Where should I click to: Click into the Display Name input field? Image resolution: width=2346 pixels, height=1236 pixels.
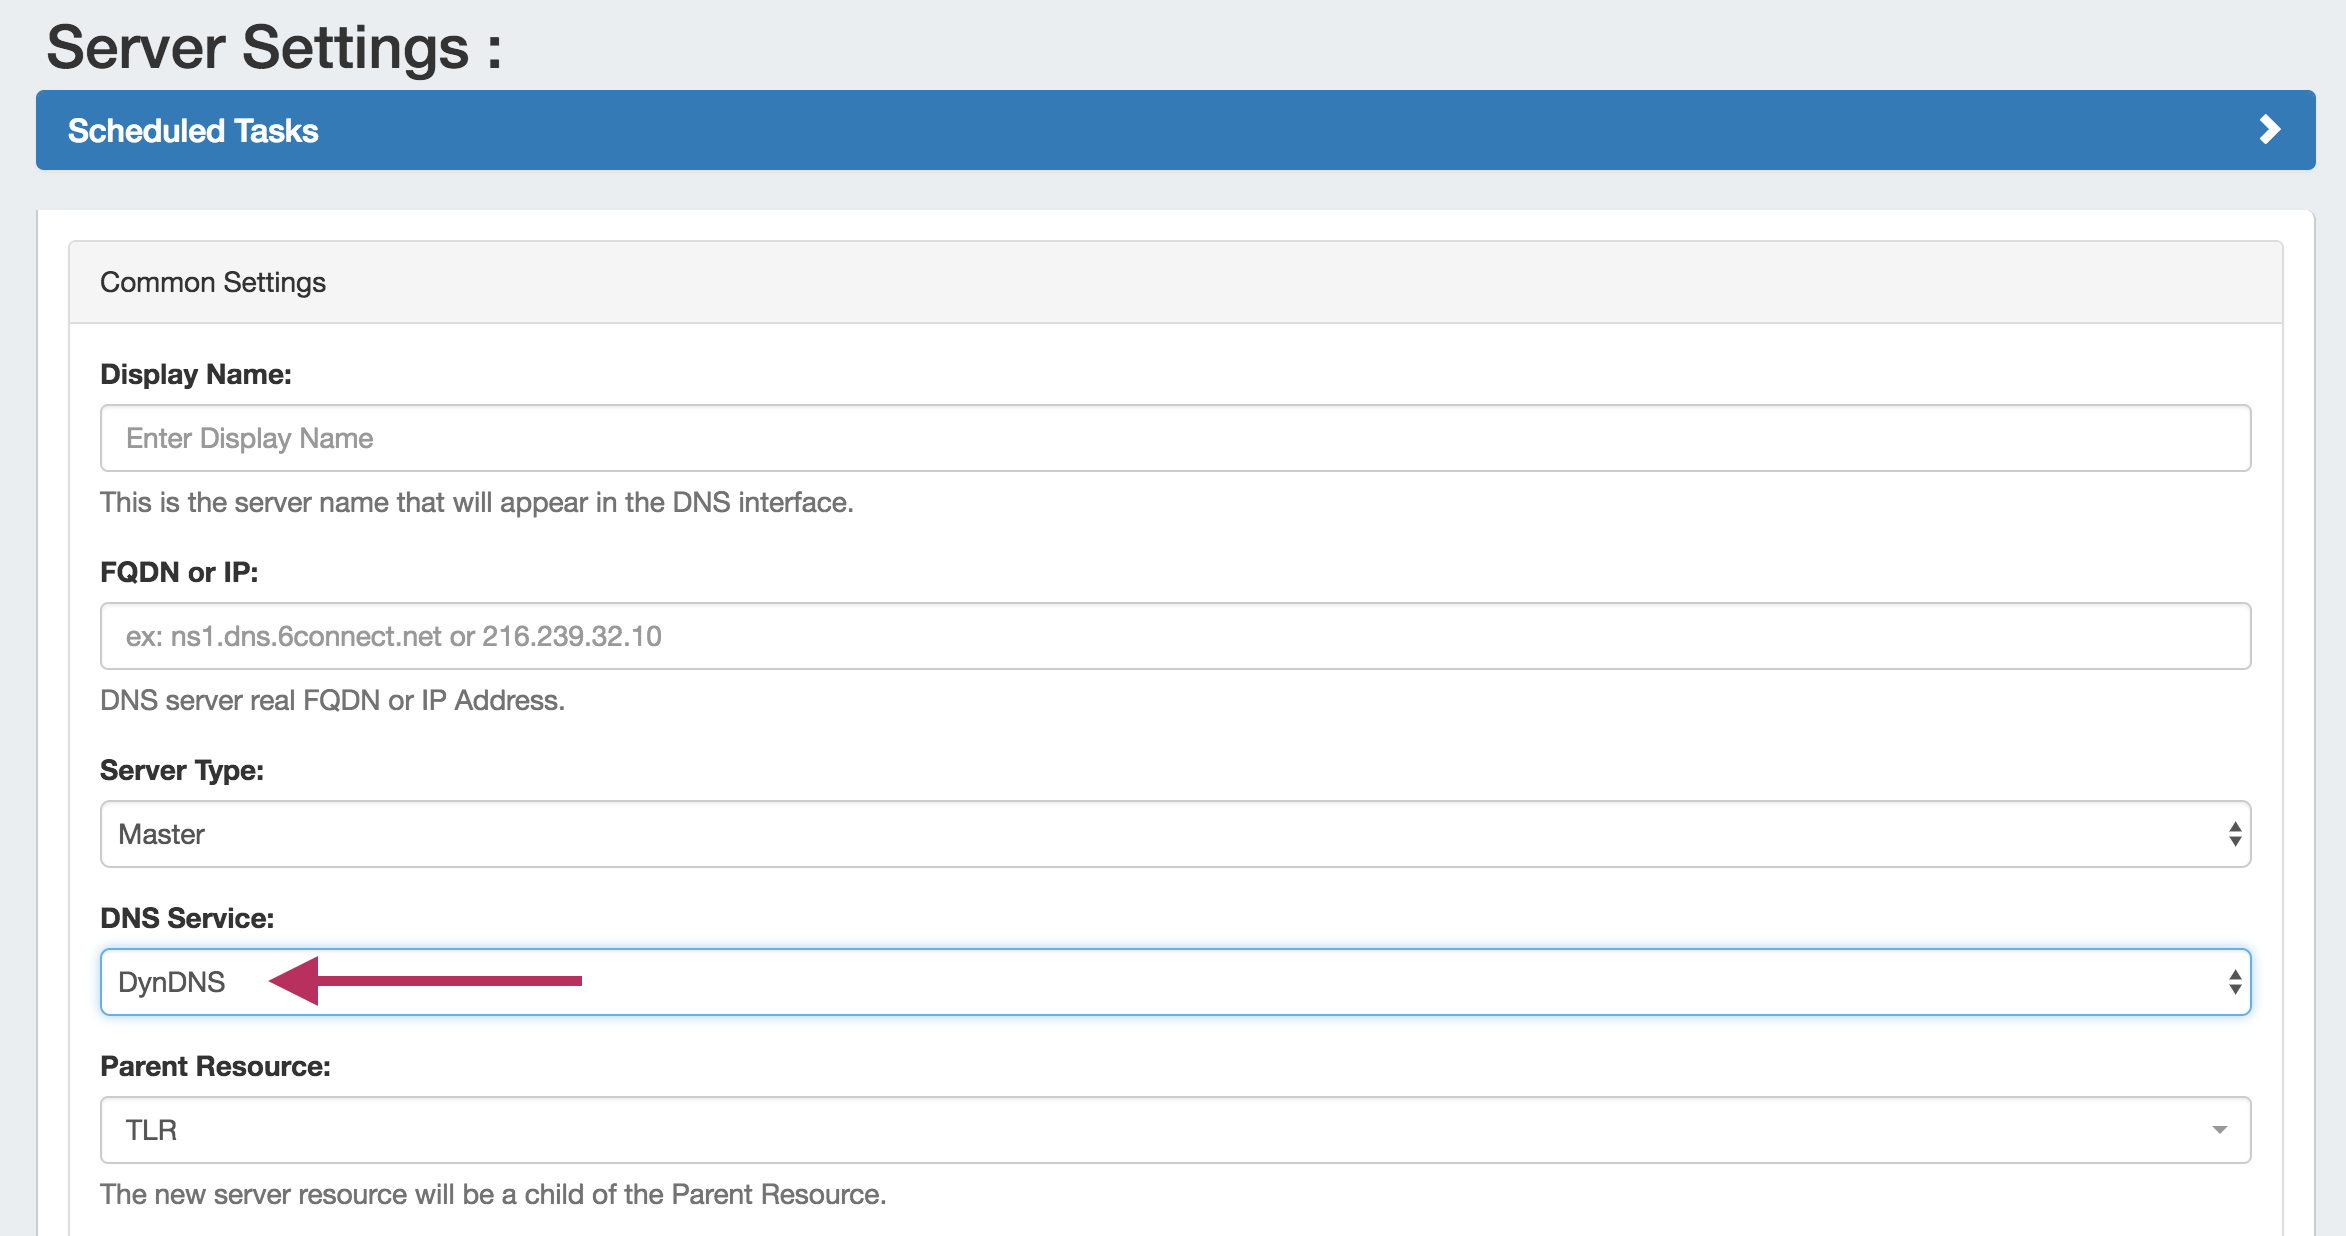(x=1175, y=438)
